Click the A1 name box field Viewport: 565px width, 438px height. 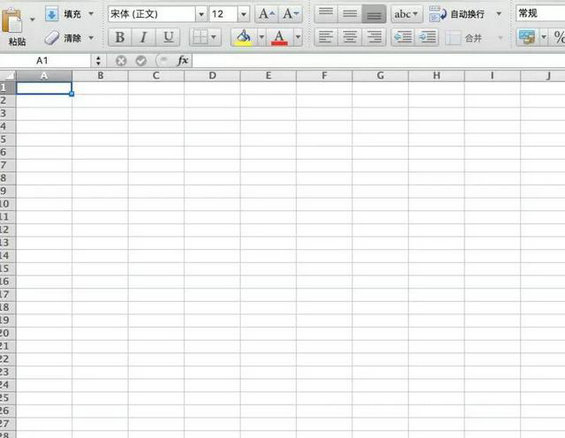click(45, 61)
